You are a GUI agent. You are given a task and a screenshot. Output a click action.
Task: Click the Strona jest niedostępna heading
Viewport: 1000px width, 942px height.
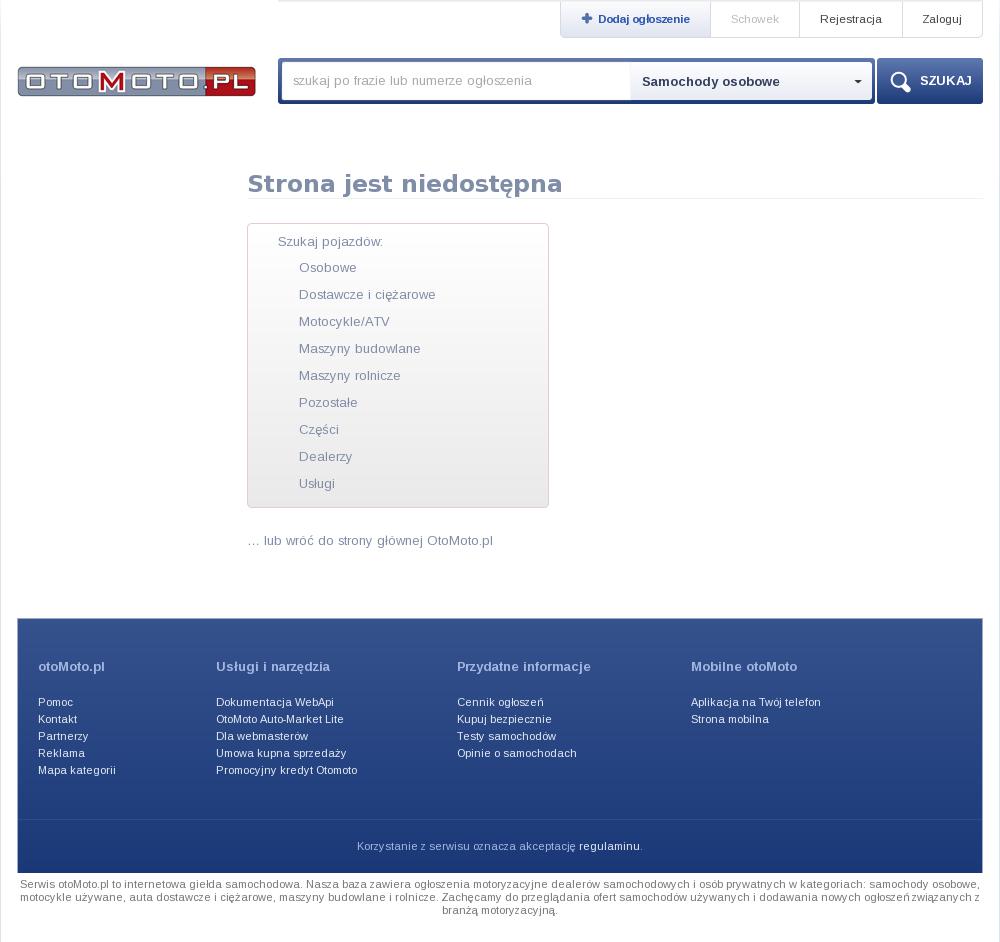pyautogui.click(x=404, y=184)
